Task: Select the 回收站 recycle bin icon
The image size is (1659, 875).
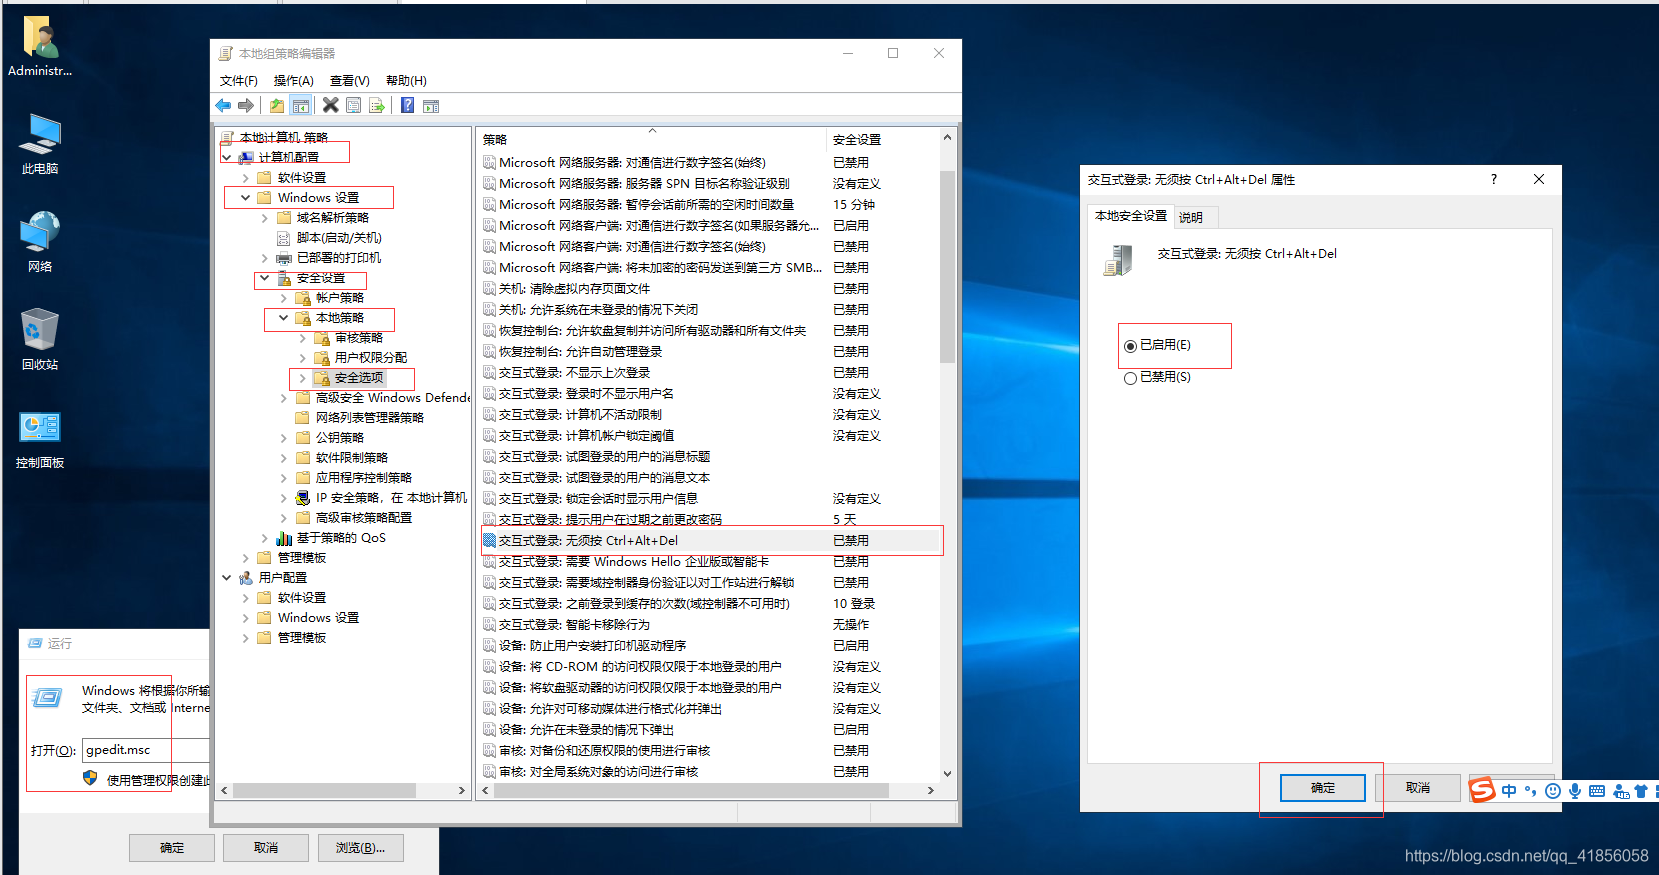Action: [x=40, y=339]
